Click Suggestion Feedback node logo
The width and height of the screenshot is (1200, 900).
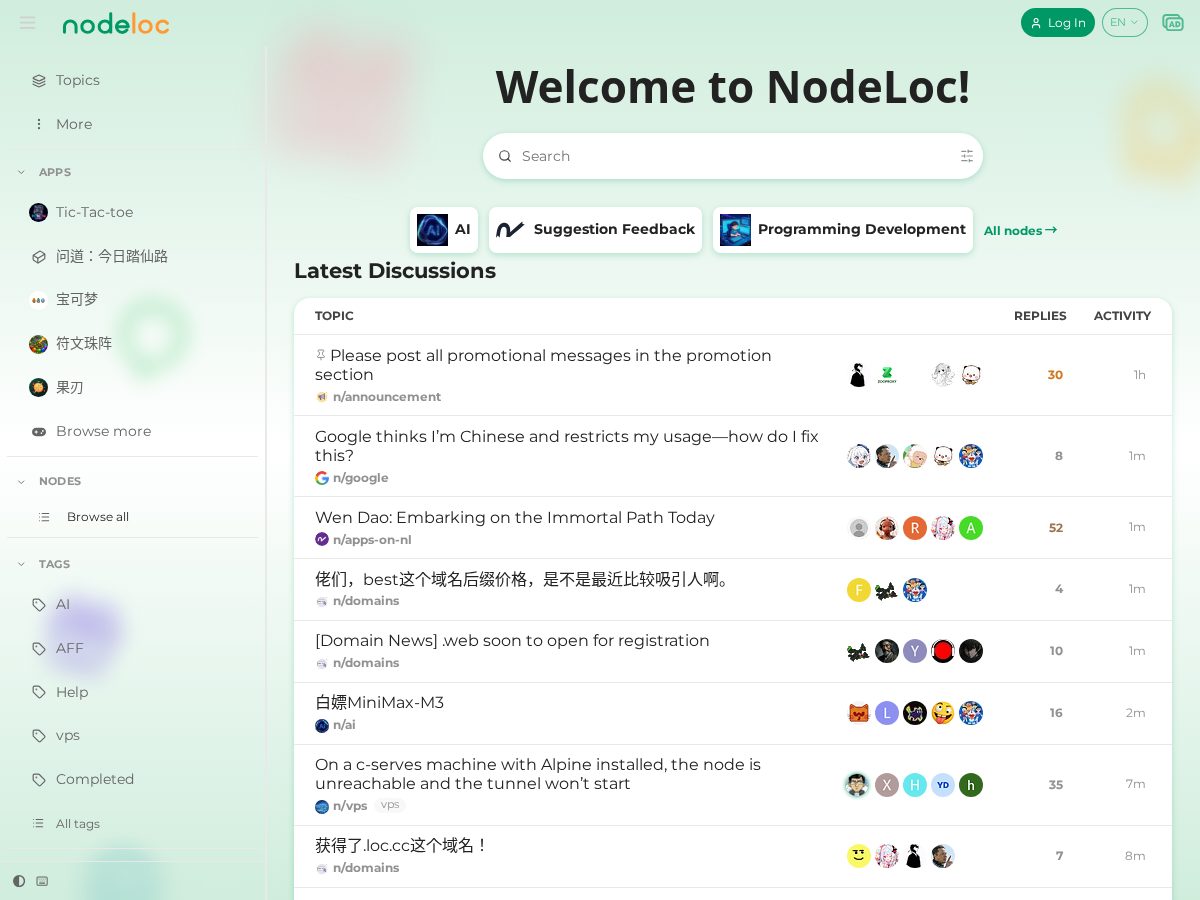click(510, 230)
